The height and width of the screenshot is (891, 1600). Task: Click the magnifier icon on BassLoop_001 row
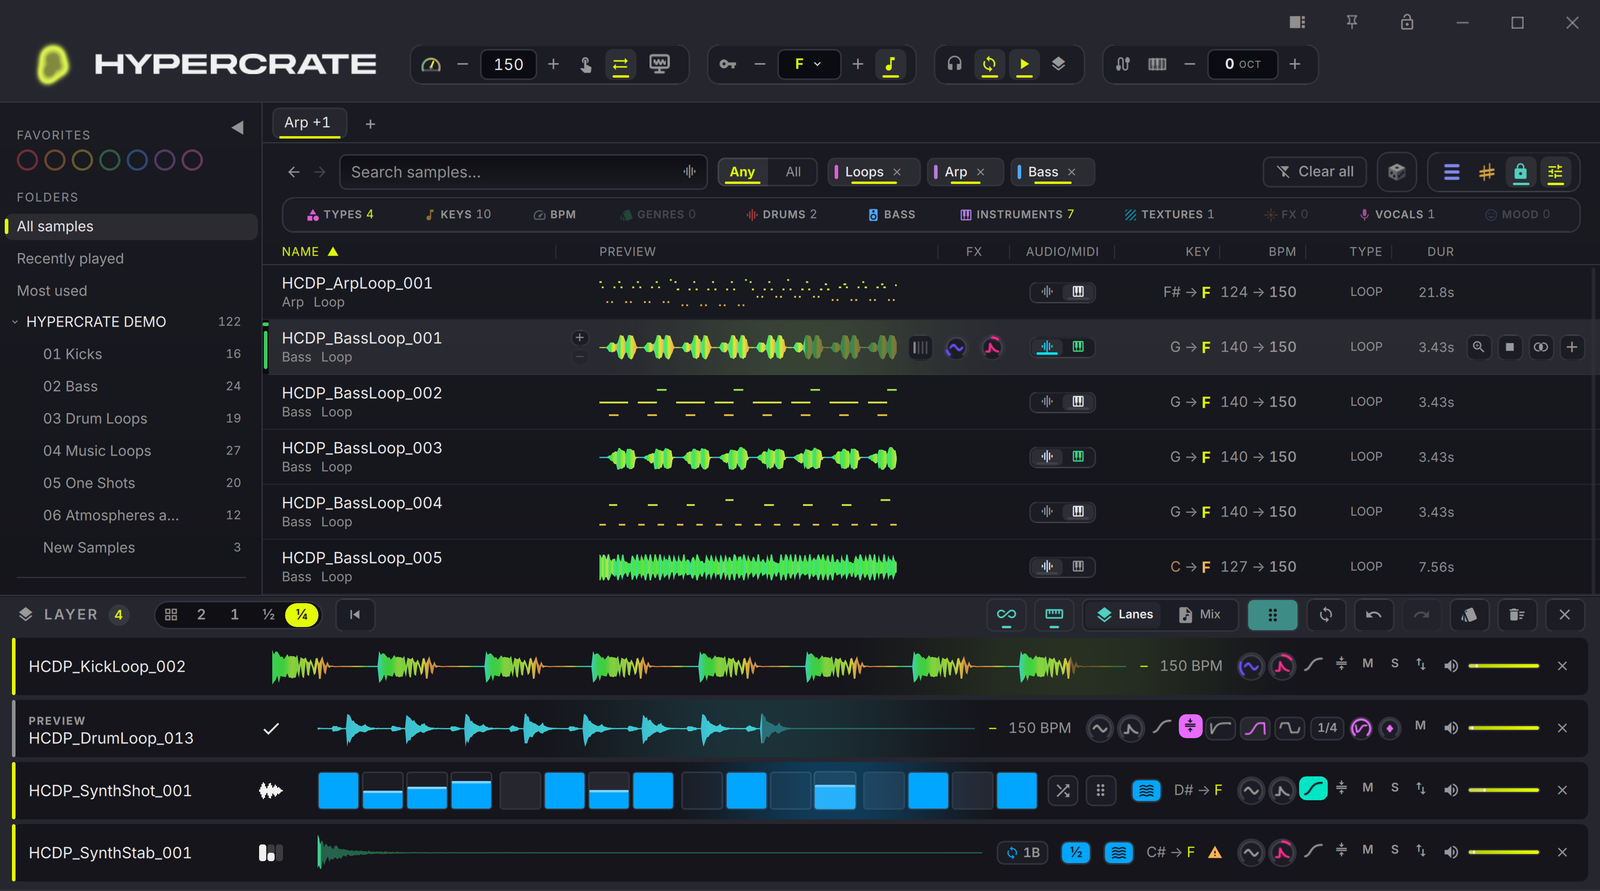[1478, 347]
